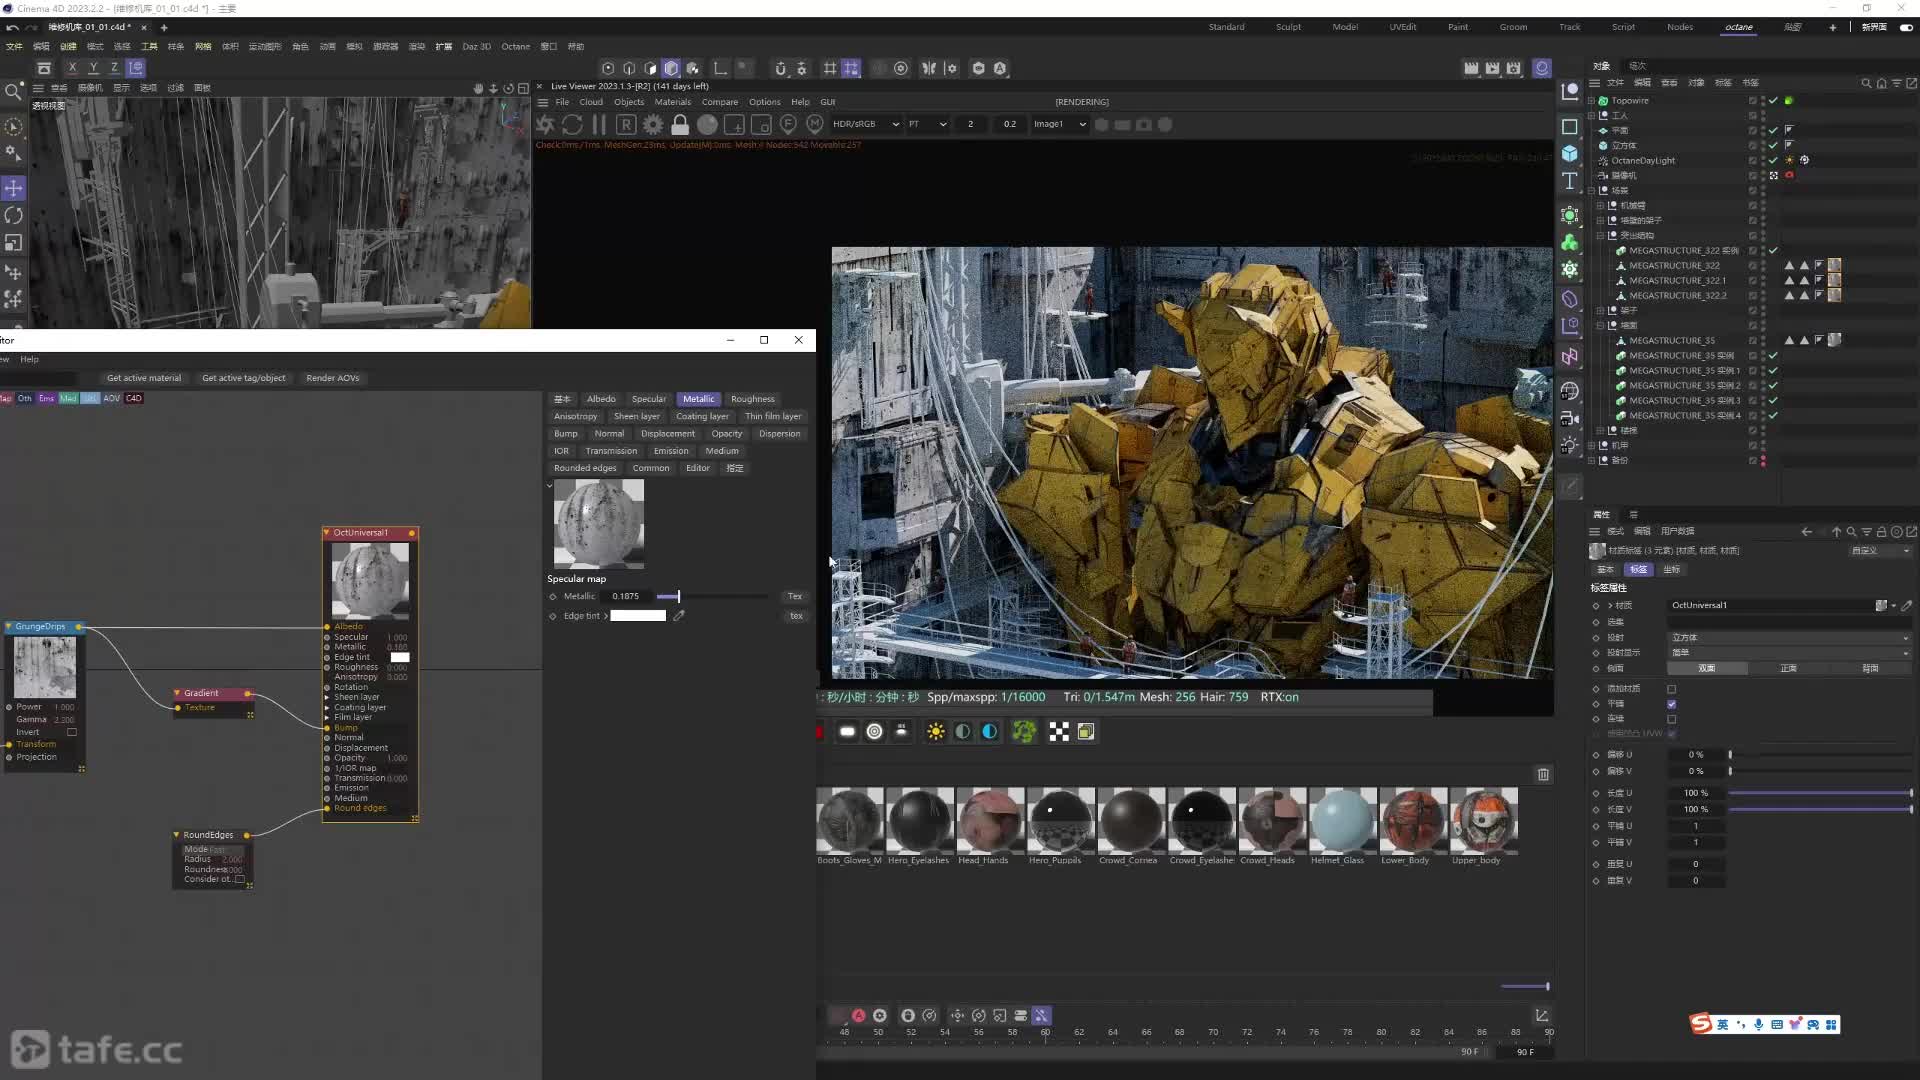Click search icon in Object Manager
The width and height of the screenshot is (1920, 1080).
[x=1866, y=83]
